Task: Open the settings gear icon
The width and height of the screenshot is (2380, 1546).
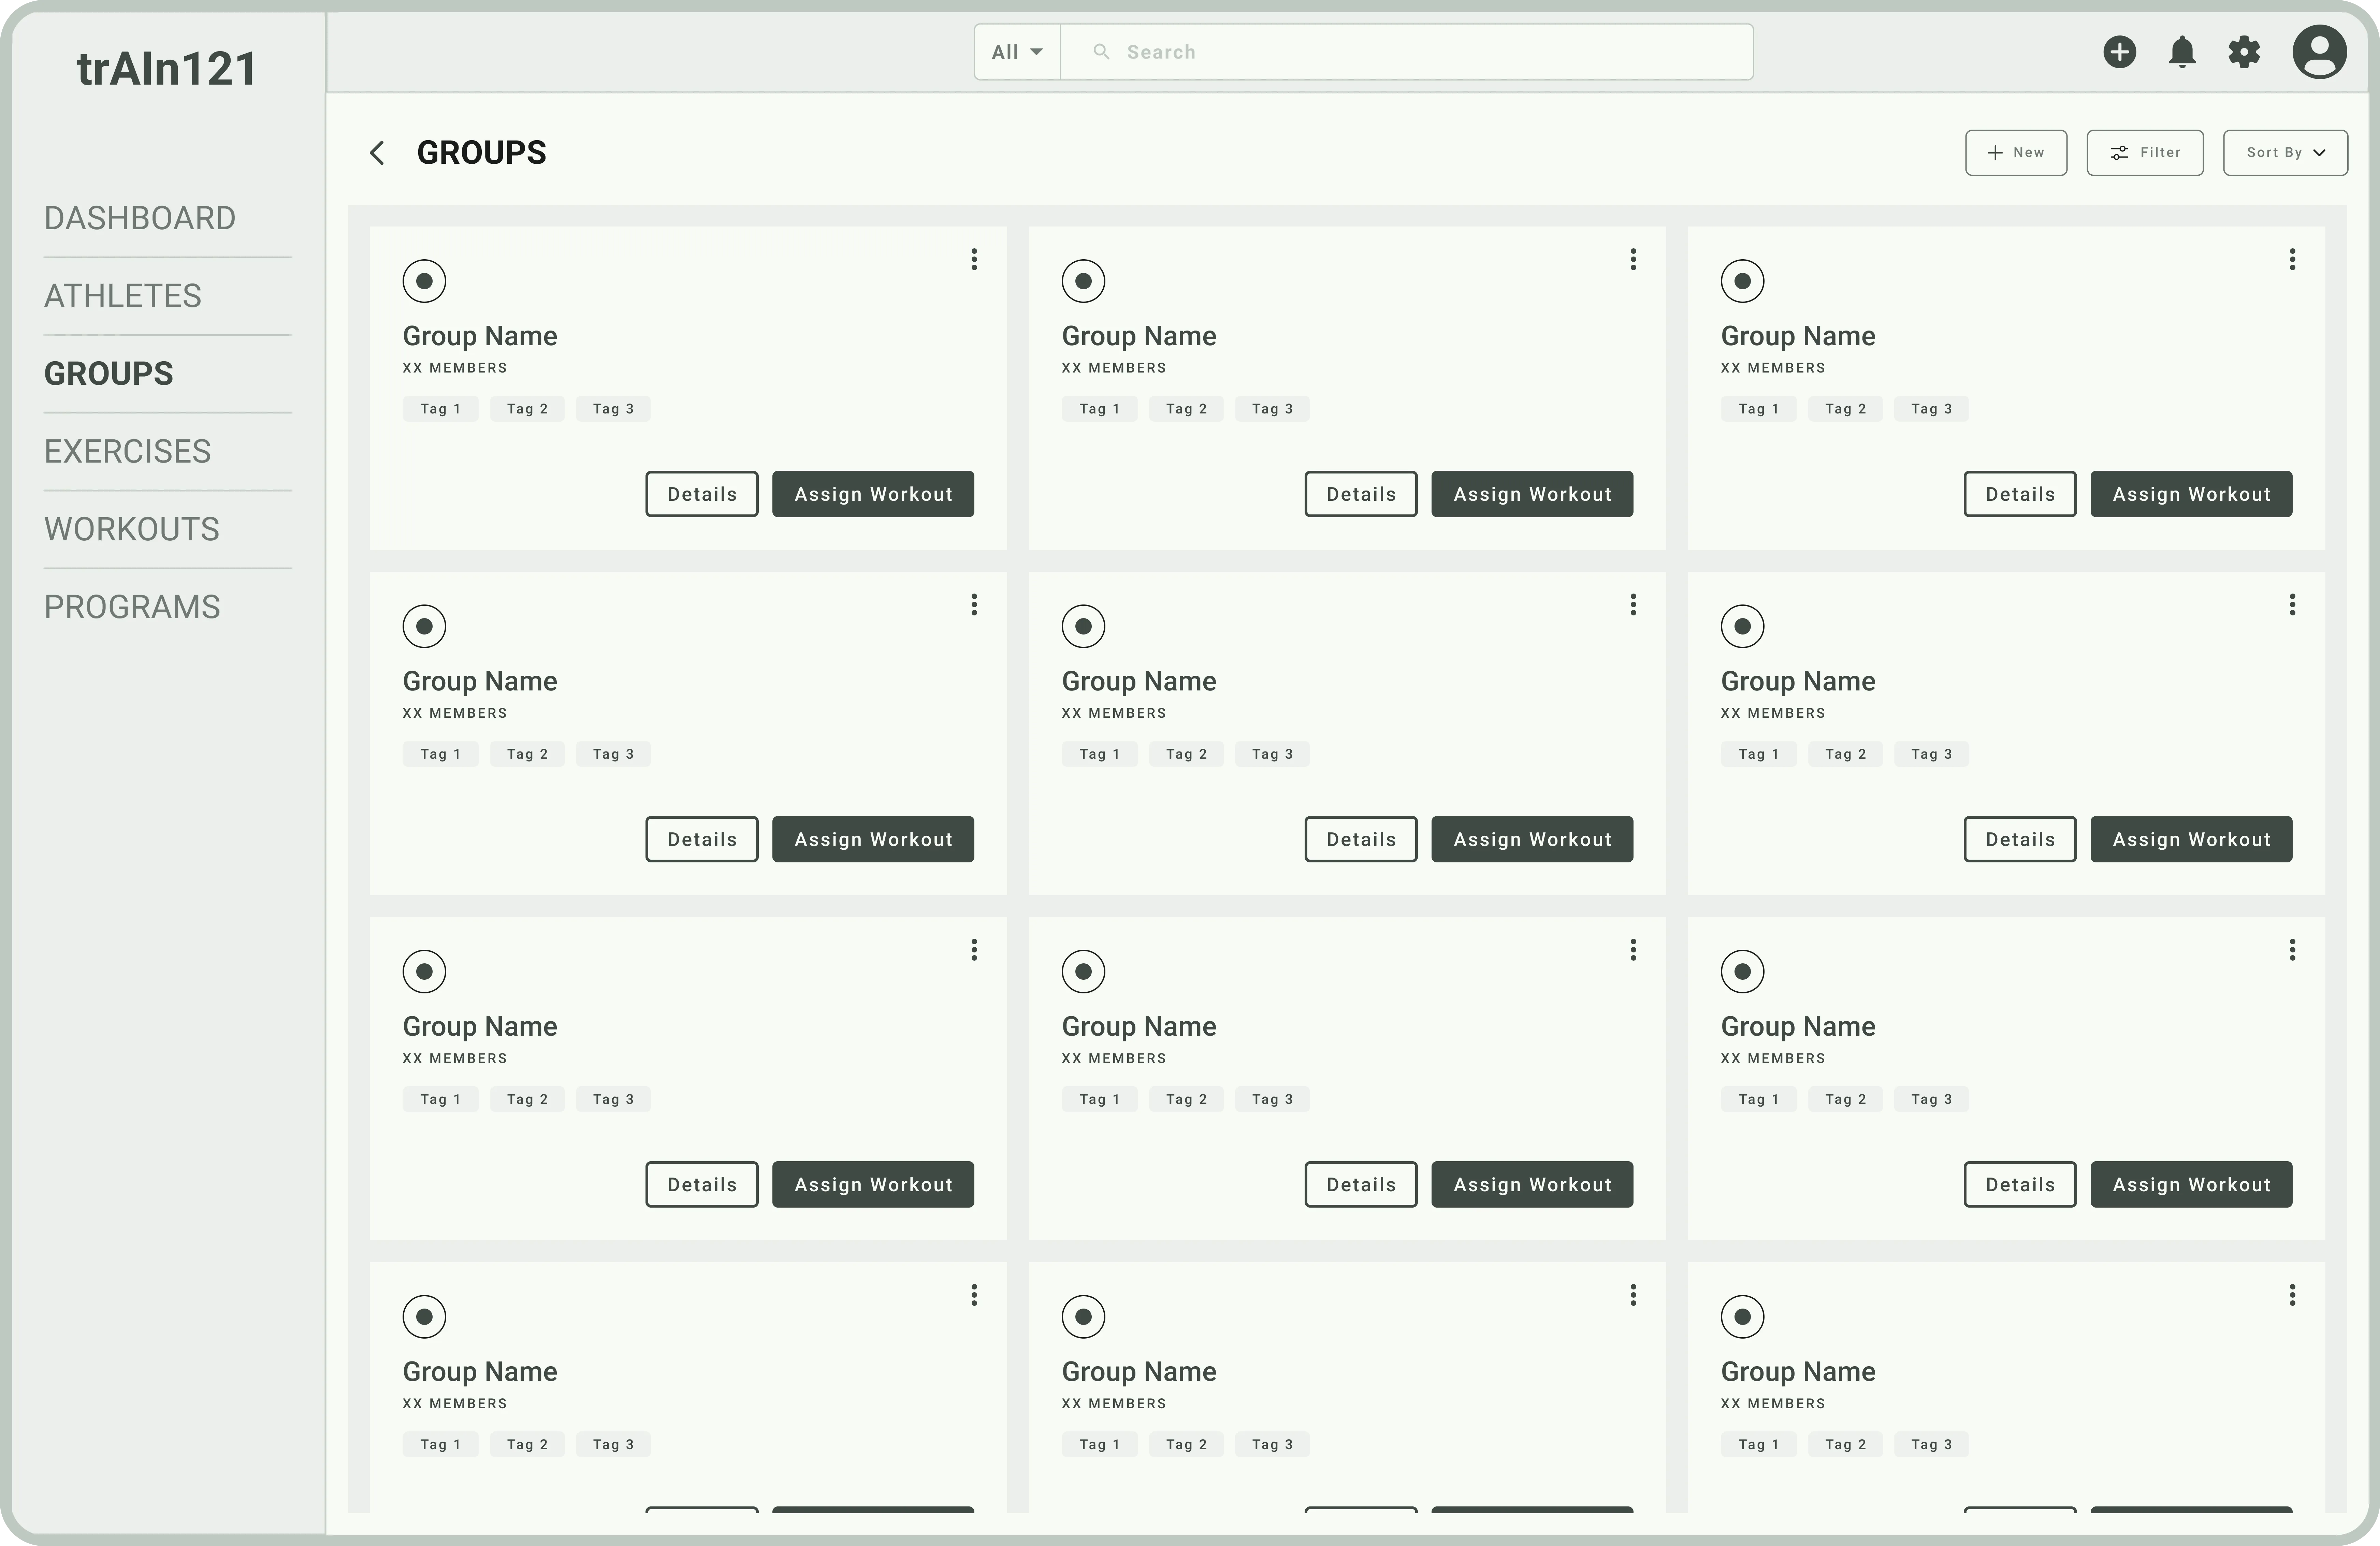Action: point(2244,52)
